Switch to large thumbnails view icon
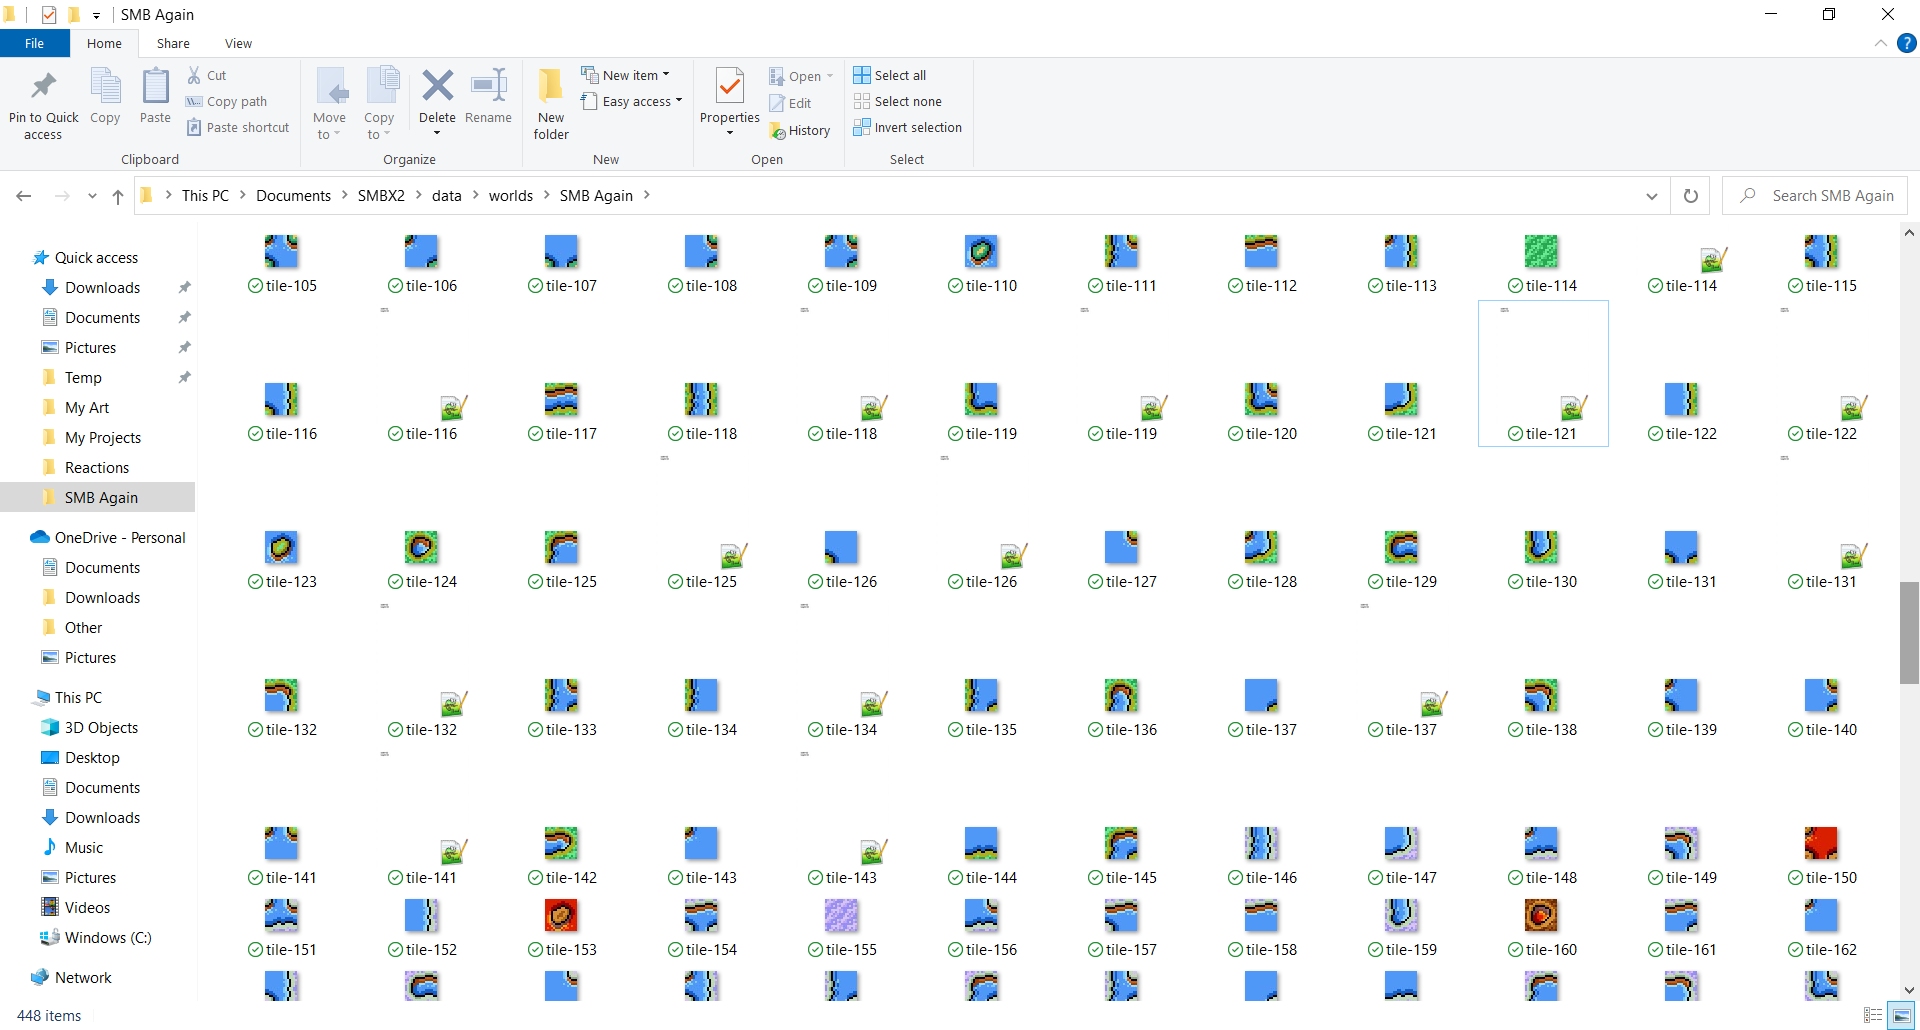This screenshot has width=1920, height=1030. click(x=1899, y=1015)
